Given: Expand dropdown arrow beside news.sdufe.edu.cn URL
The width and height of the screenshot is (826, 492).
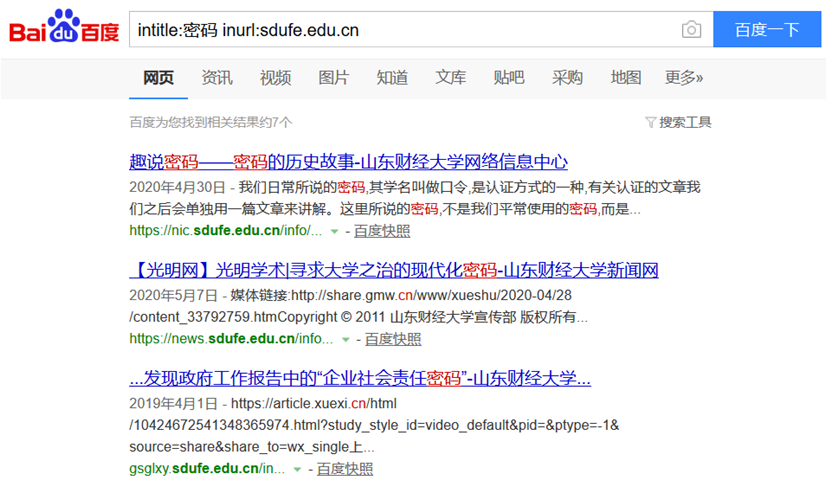Looking at the screenshot, I should click(346, 340).
